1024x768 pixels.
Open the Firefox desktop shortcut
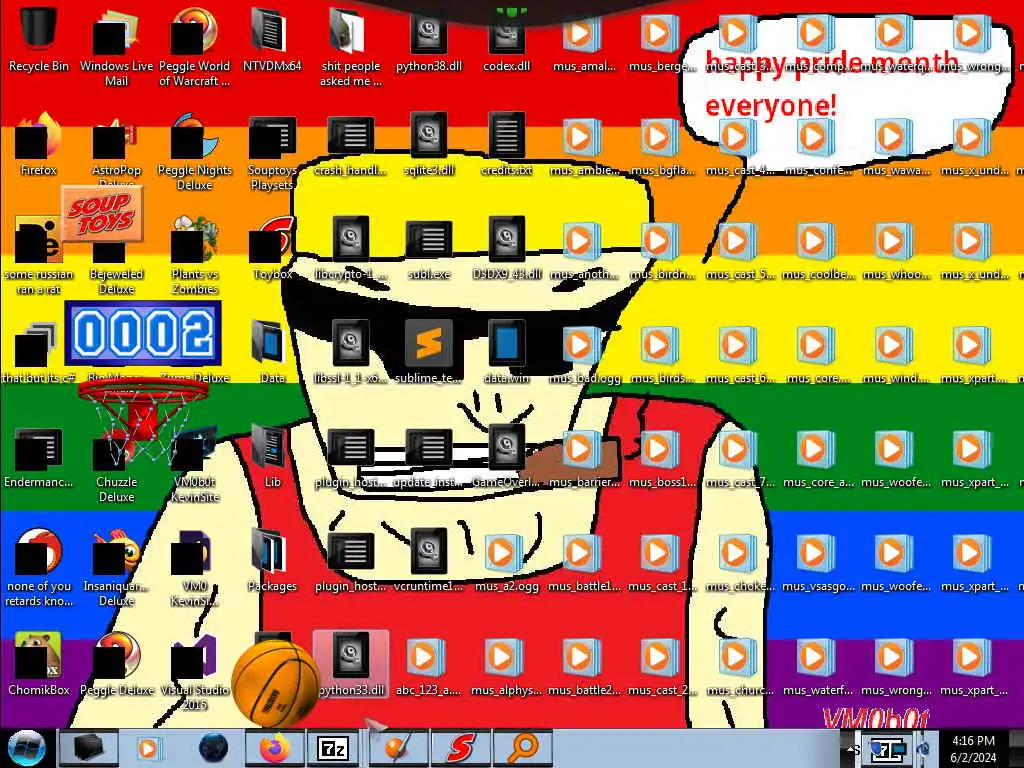[39, 144]
